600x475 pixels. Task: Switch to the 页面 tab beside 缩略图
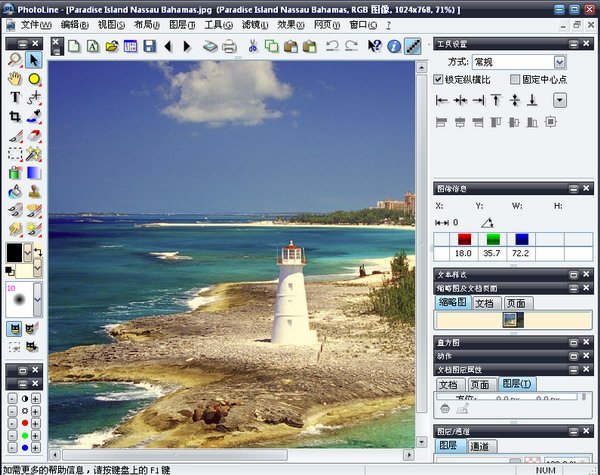(515, 303)
